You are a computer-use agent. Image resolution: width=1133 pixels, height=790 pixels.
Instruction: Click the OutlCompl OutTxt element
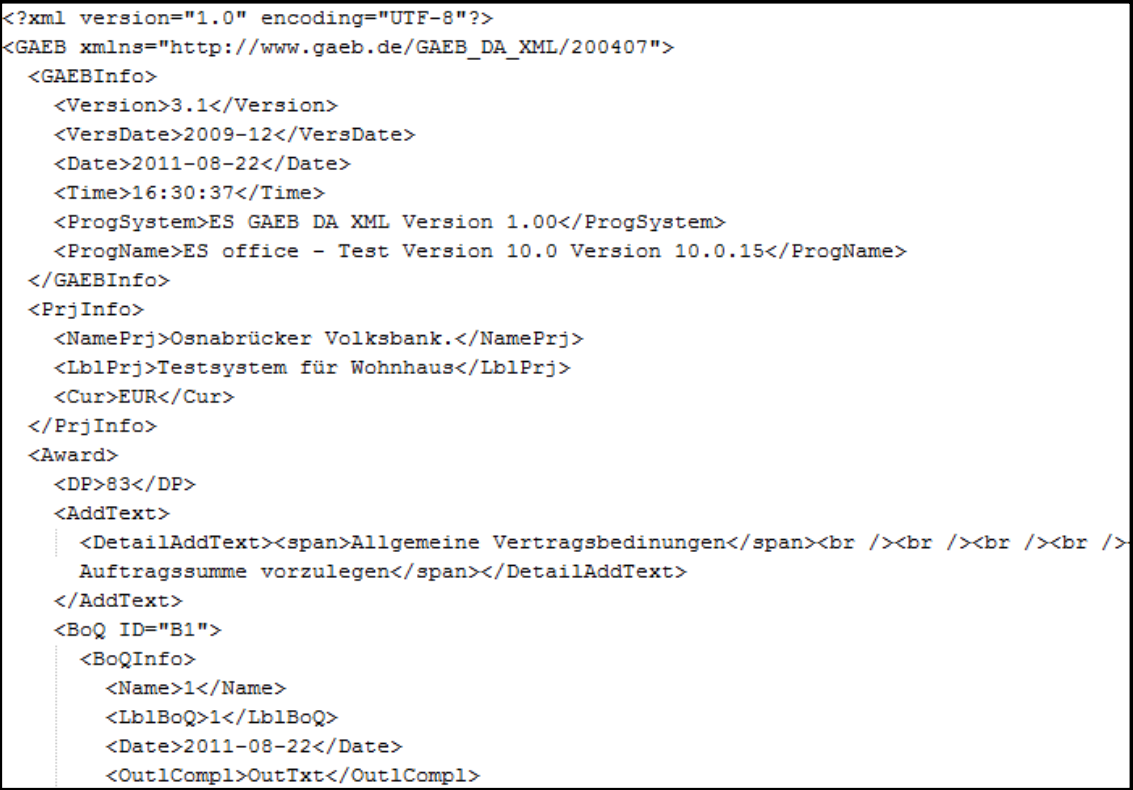(293, 776)
